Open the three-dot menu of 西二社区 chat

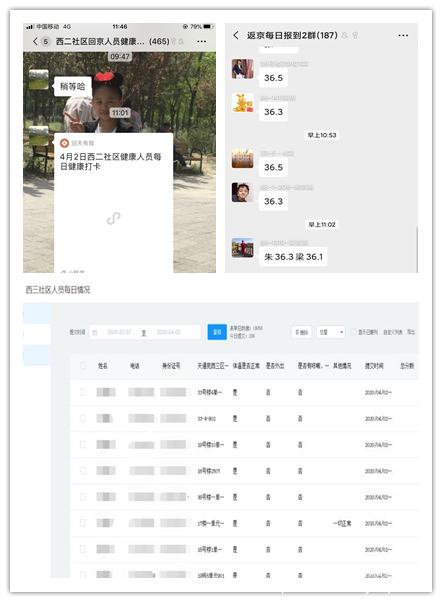point(201,41)
